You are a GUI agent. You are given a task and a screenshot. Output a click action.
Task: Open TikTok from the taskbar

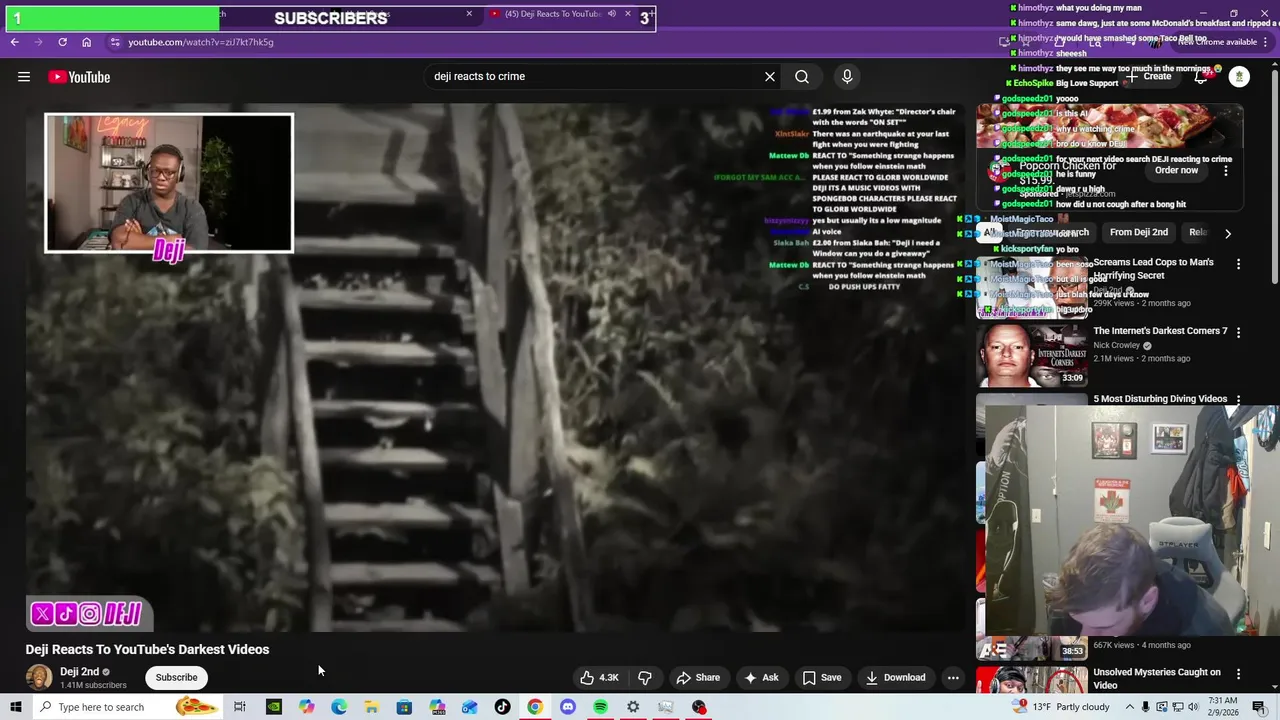pyautogui.click(x=502, y=707)
